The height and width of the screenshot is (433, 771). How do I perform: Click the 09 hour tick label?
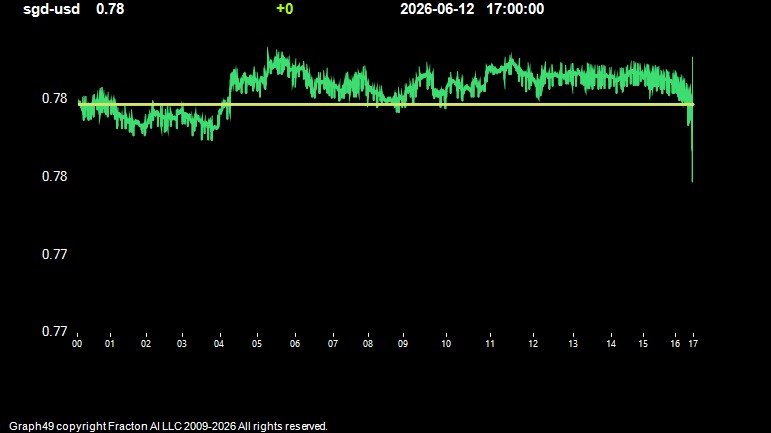[x=403, y=344]
